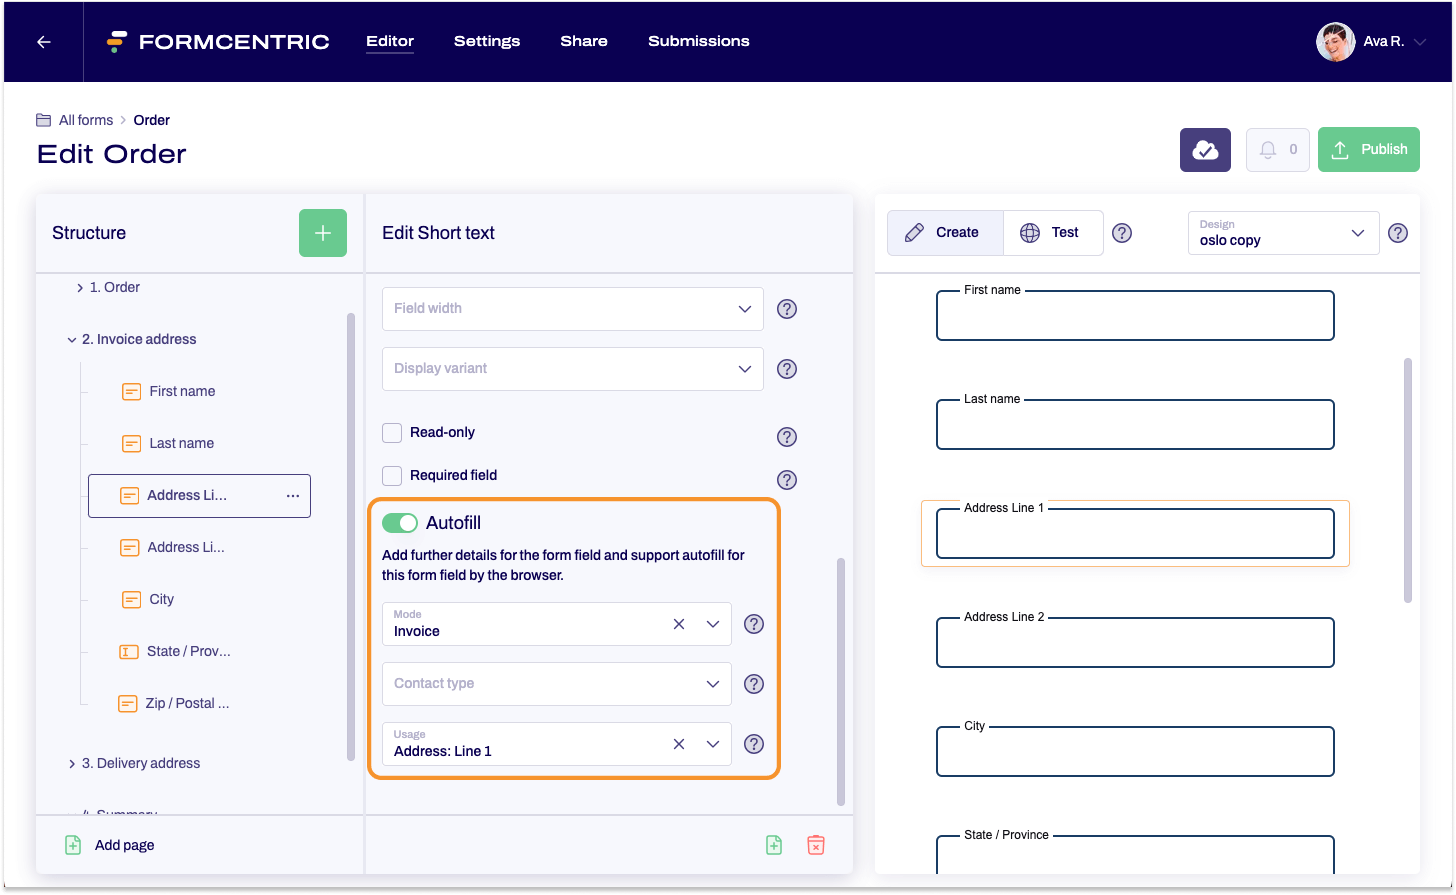Click the Publish button
Screen dimensions: 1456x895
[x=1368, y=149]
